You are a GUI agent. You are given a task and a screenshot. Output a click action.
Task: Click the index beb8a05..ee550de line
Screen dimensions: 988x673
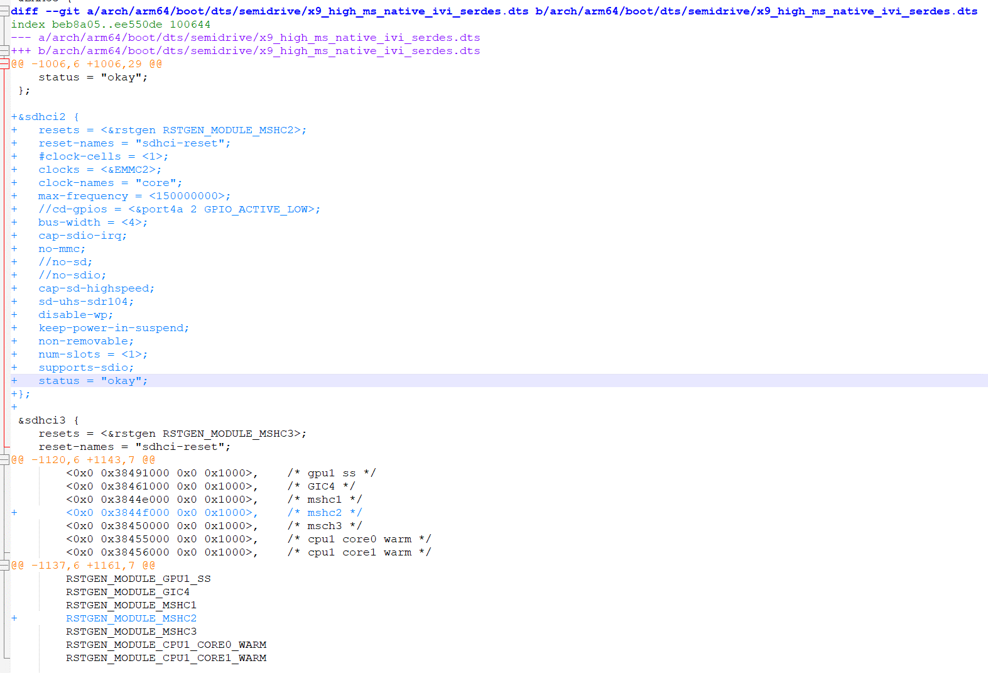[x=111, y=24]
